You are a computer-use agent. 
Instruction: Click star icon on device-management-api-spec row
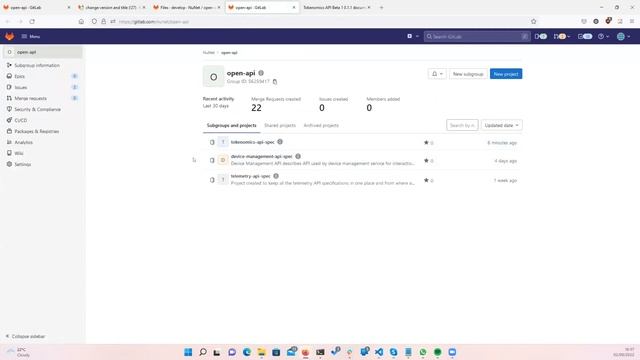[x=426, y=160]
